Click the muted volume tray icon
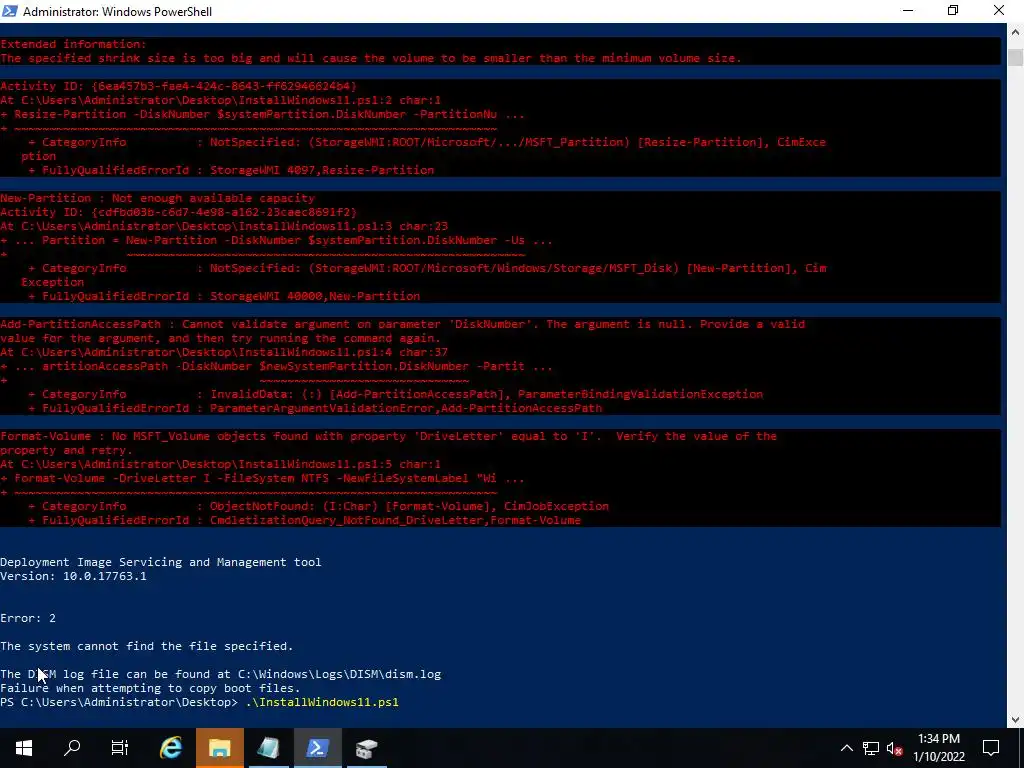 click(895, 748)
